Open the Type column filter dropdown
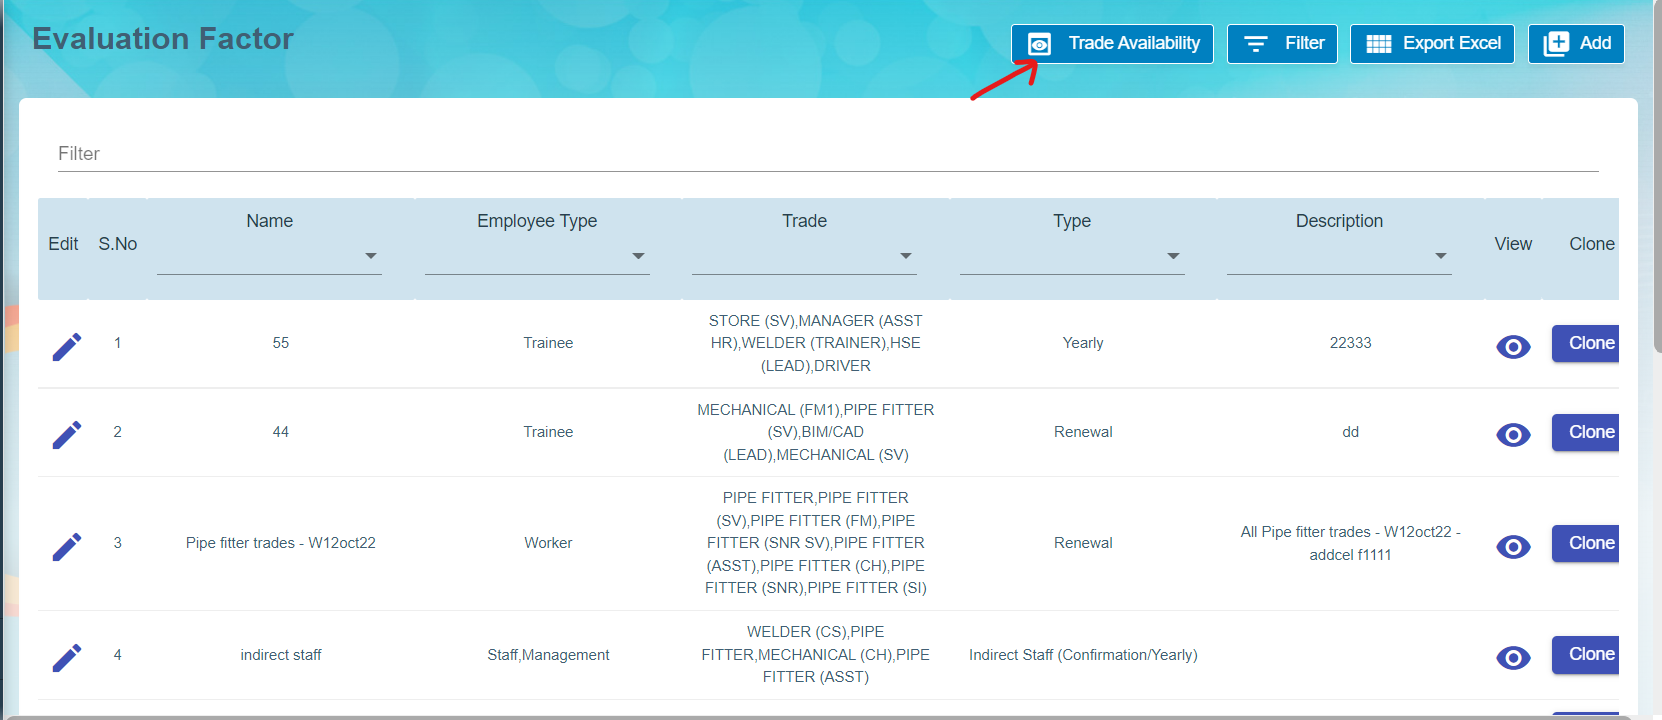The height and width of the screenshot is (720, 1662). click(1173, 256)
